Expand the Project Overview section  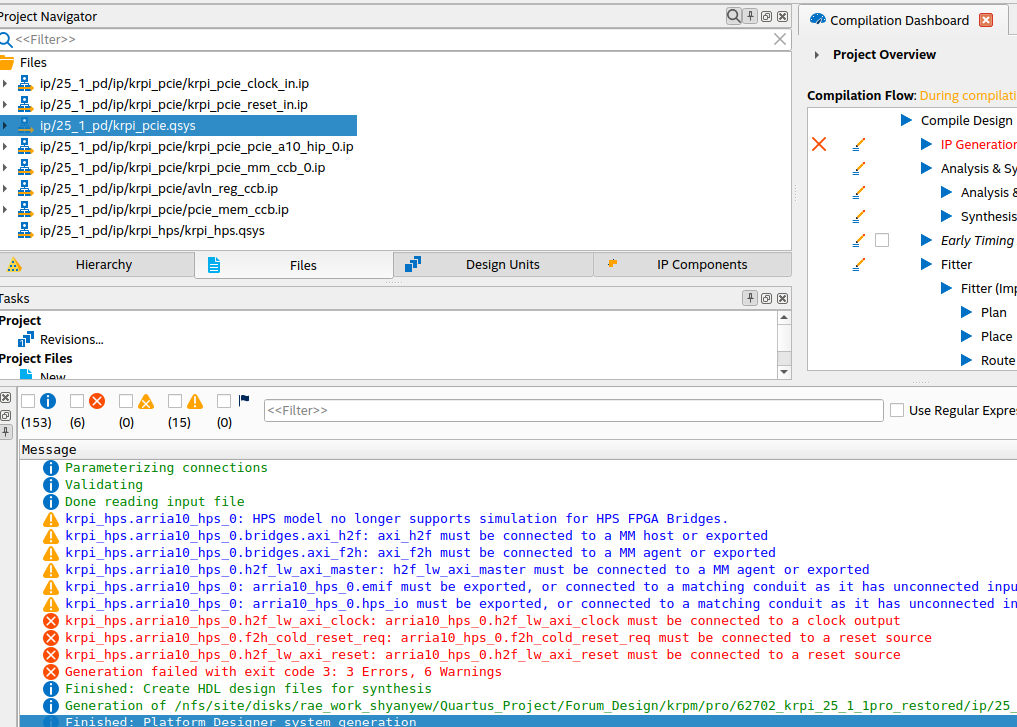tap(817, 55)
